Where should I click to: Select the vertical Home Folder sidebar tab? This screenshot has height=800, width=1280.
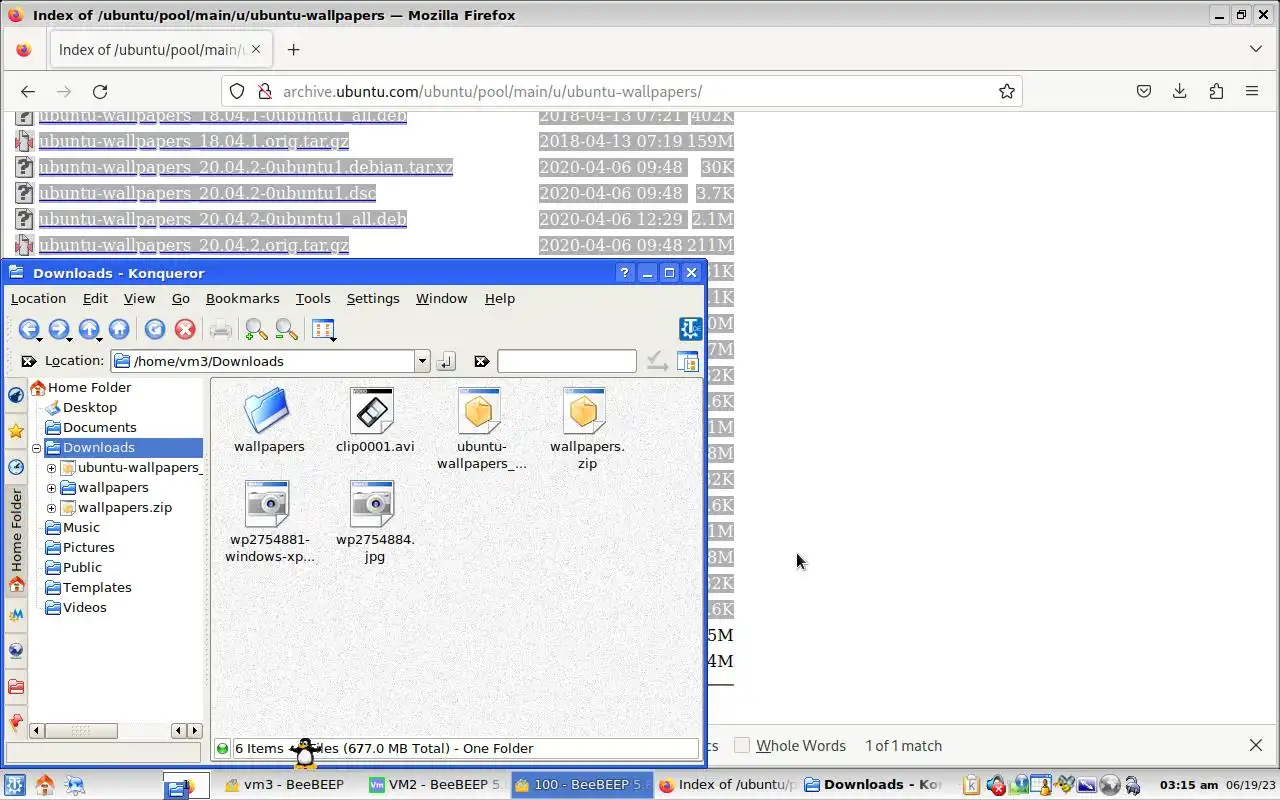16,541
